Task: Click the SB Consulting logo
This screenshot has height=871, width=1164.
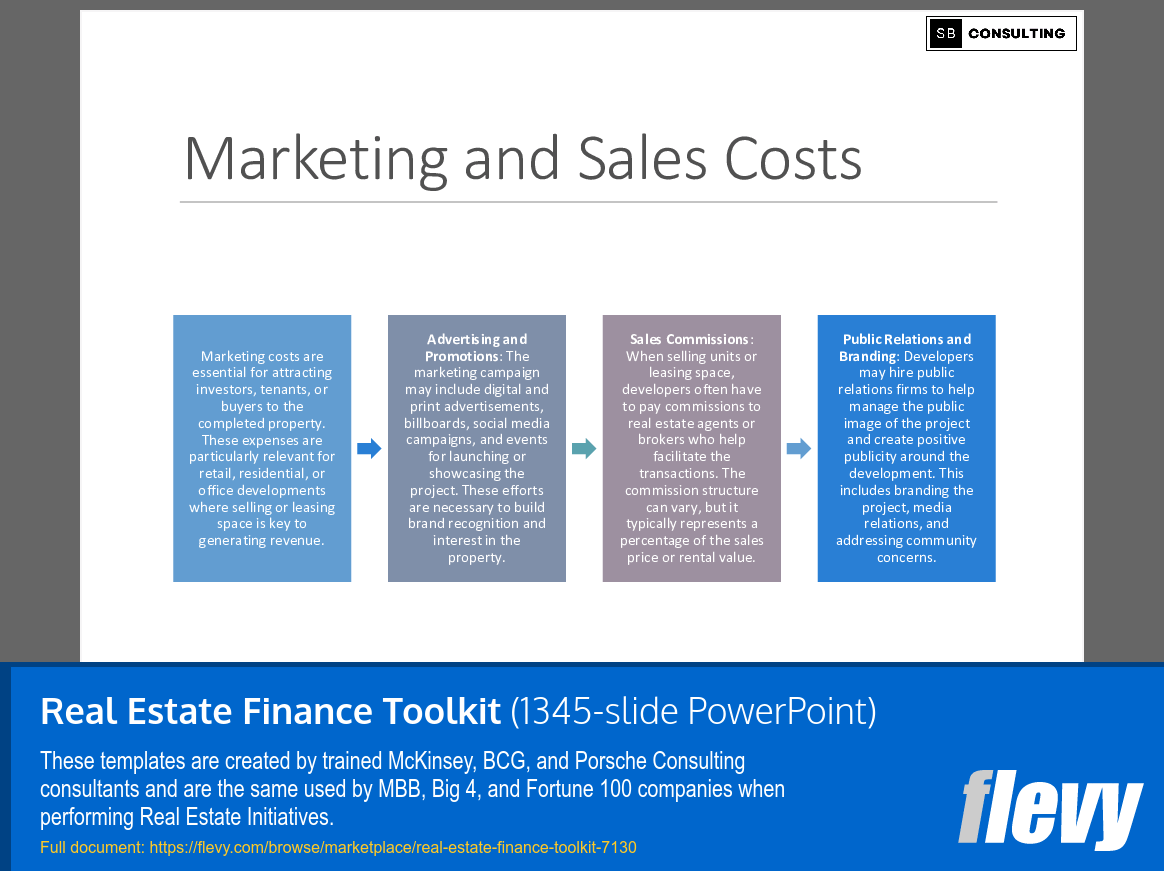Action: pyautogui.click(x=1000, y=33)
